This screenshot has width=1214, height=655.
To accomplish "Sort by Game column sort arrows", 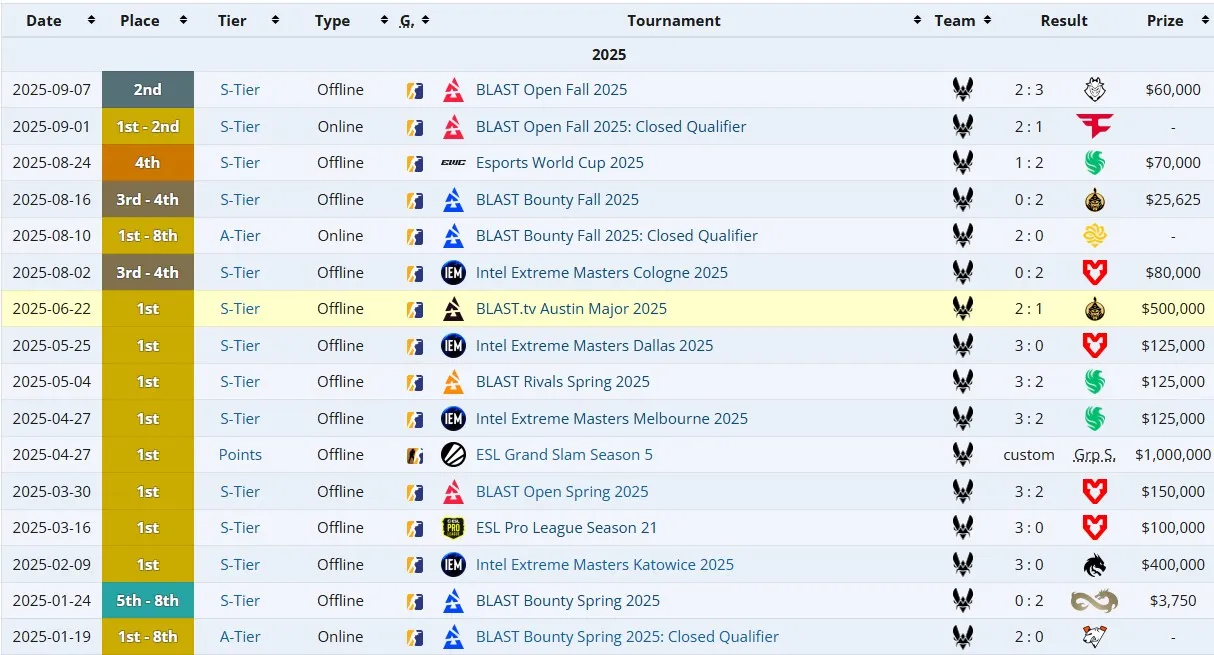I will pyautogui.click(x=425, y=20).
